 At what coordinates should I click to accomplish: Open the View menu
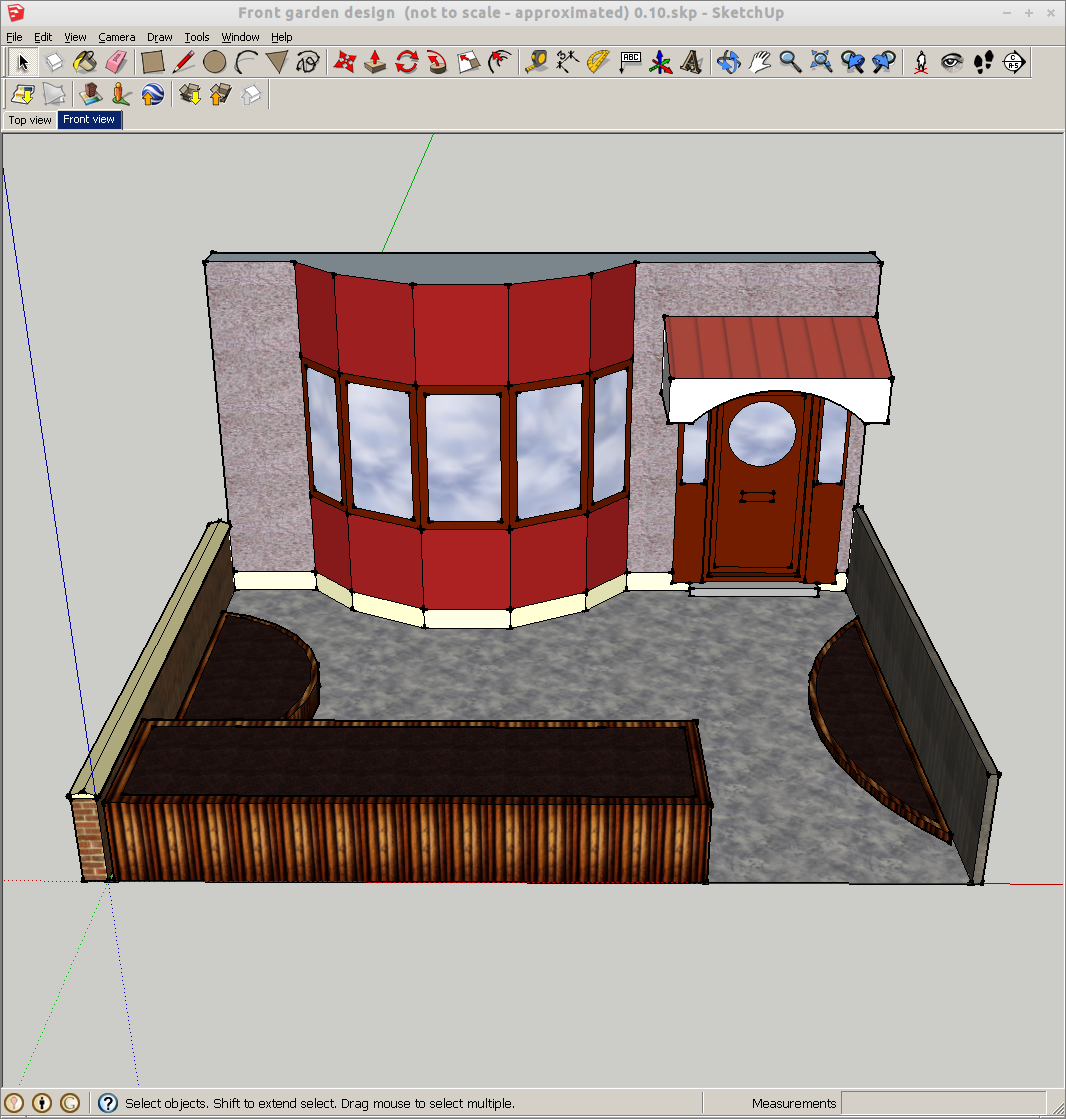click(75, 37)
